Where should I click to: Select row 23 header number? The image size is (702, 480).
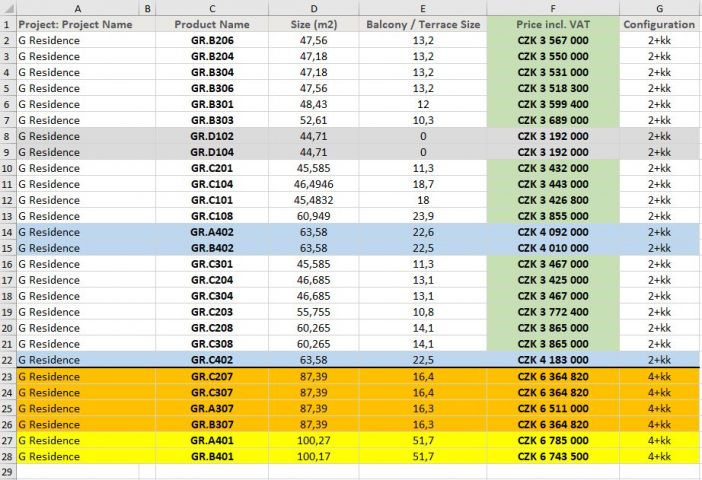tap(7, 376)
